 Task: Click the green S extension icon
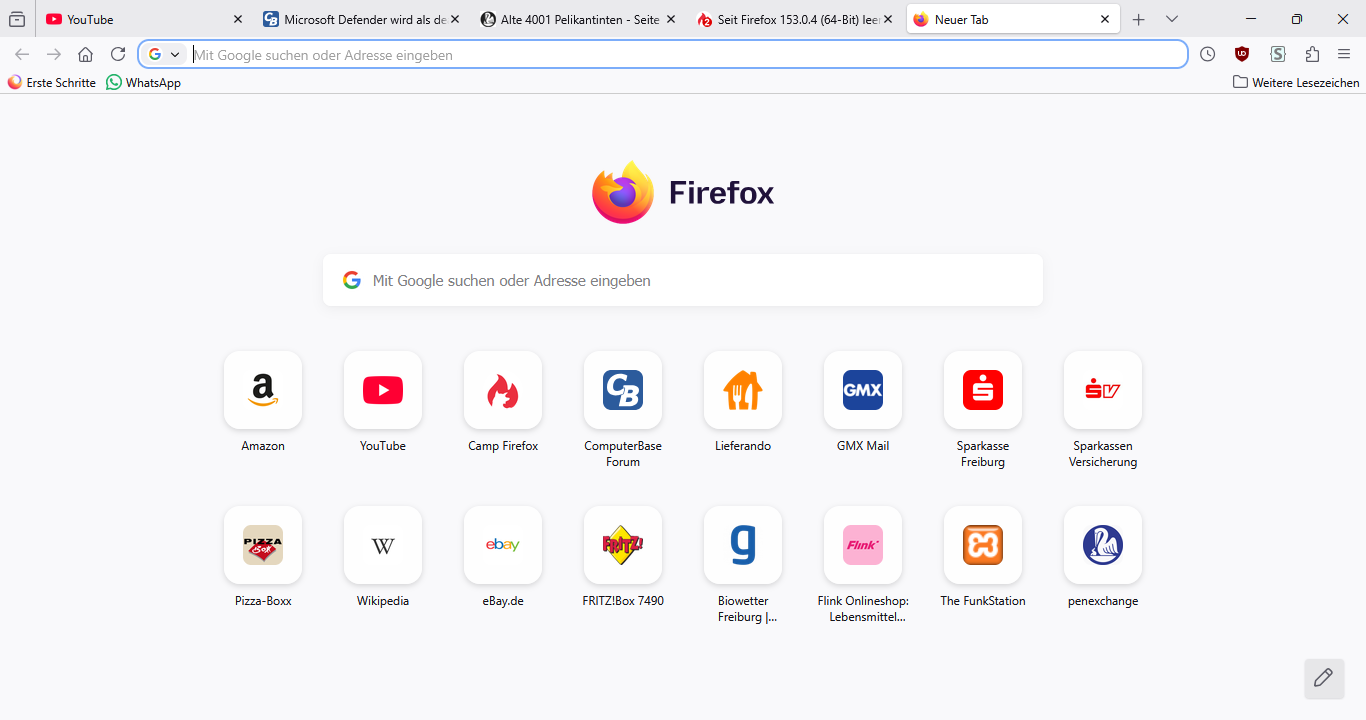click(x=1278, y=54)
